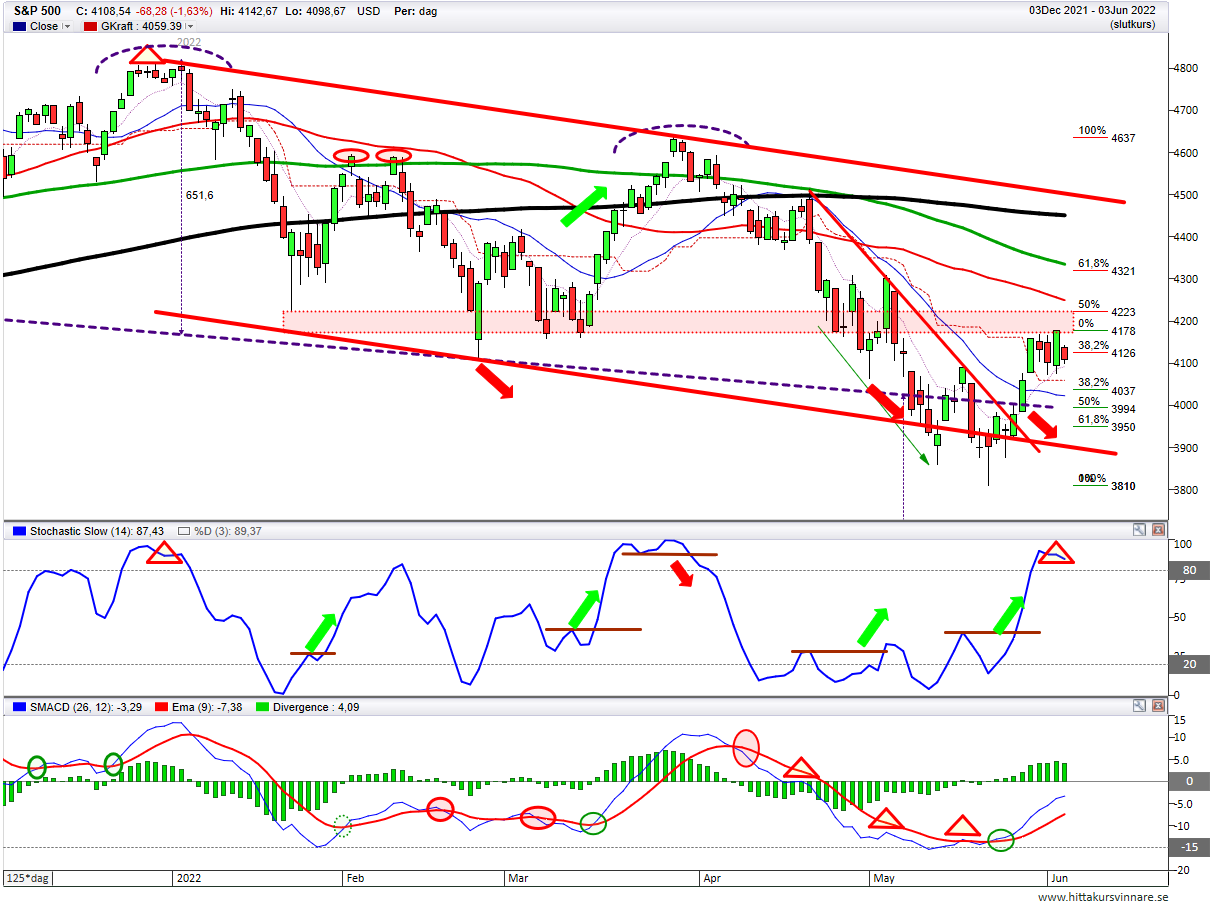Click the C: 4108,54 closing value
The width and height of the screenshot is (1213, 902).
[x=104, y=11]
